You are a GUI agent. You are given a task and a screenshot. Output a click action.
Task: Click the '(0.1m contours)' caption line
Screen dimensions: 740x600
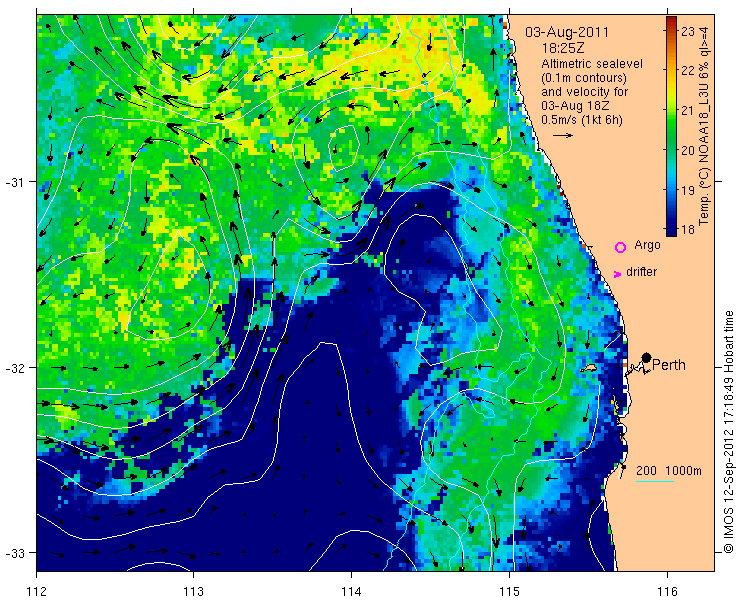coord(584,77)
